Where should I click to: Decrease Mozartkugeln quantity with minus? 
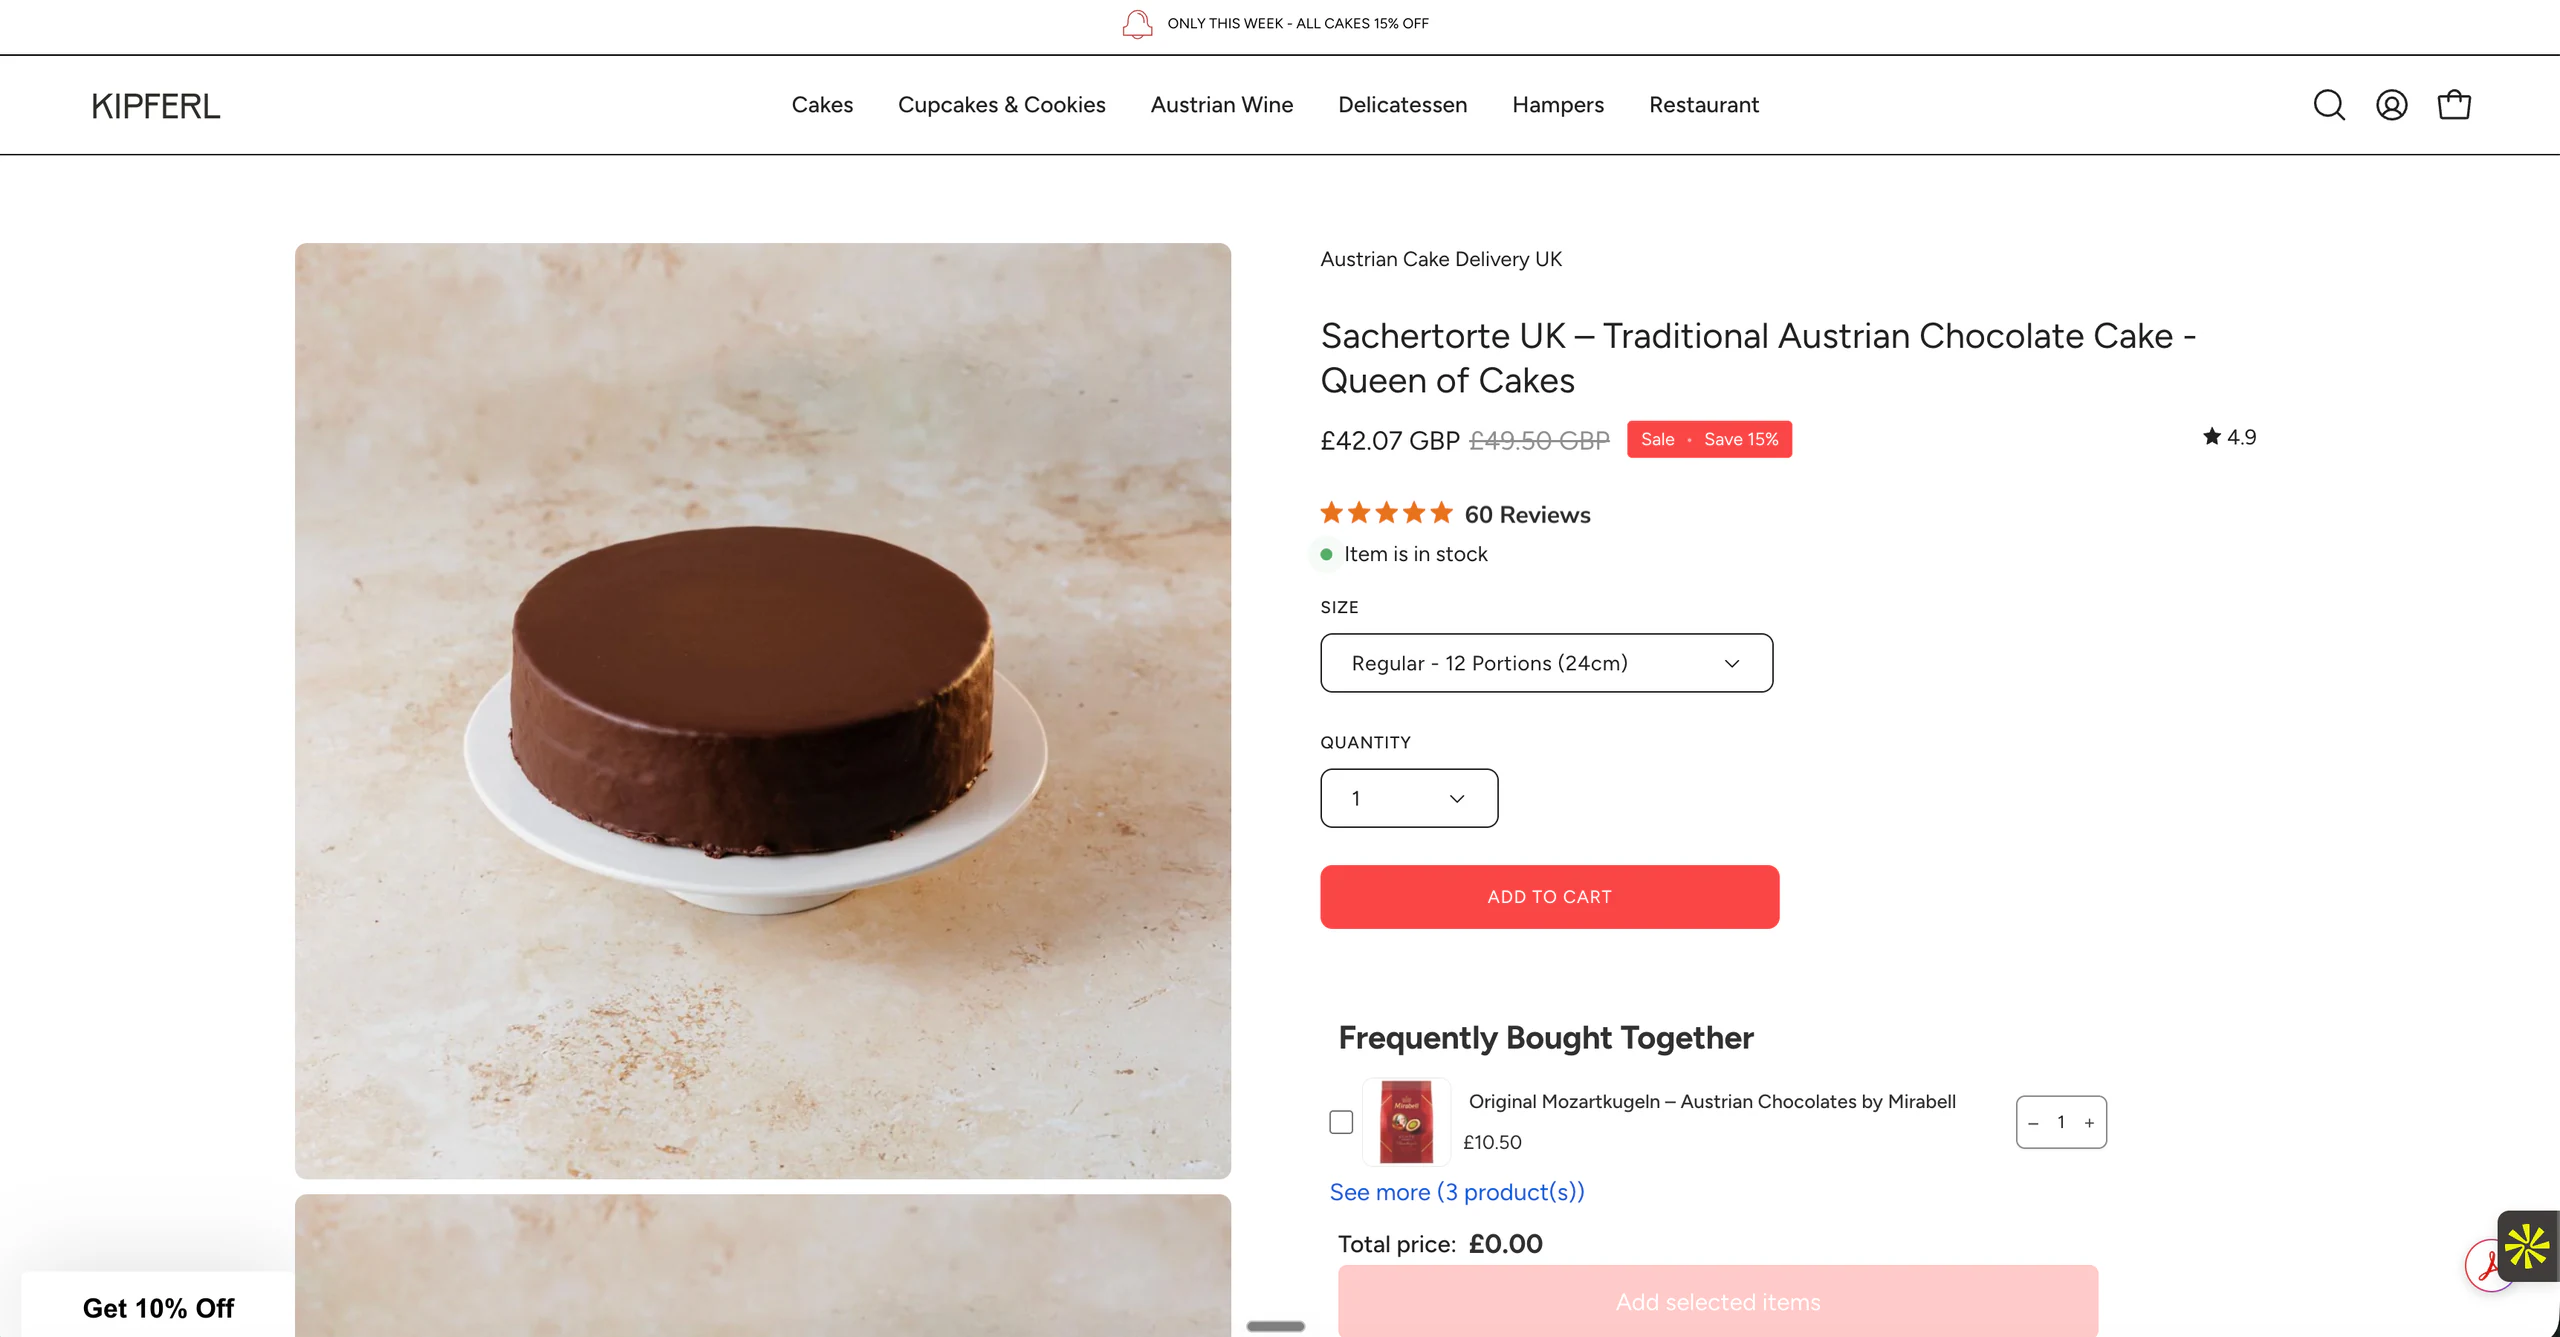[x=2033, y=1123]
